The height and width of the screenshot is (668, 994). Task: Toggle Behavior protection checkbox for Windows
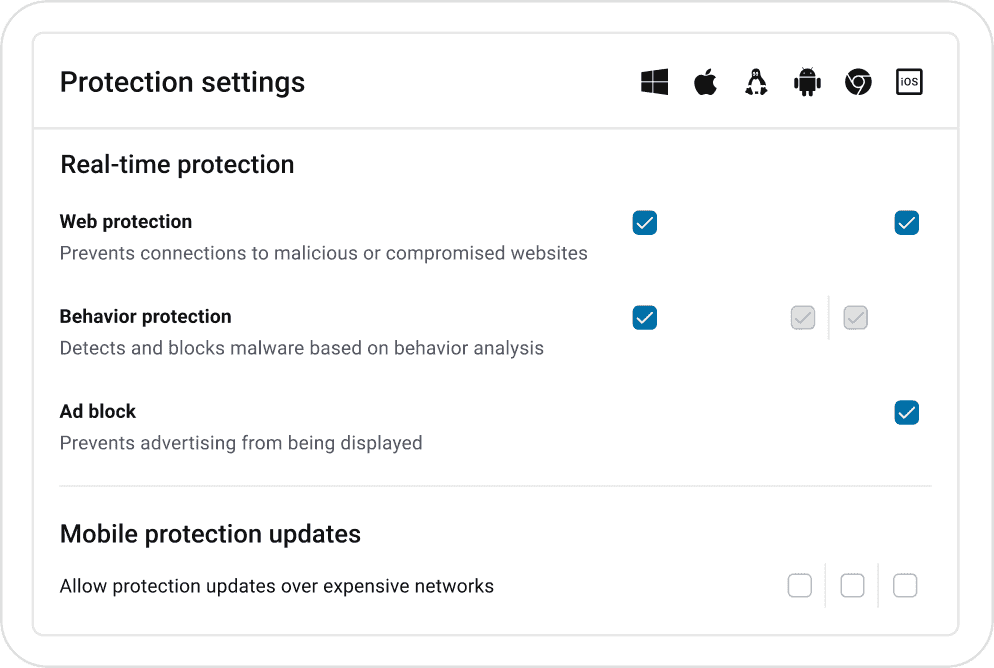[645, 318]
